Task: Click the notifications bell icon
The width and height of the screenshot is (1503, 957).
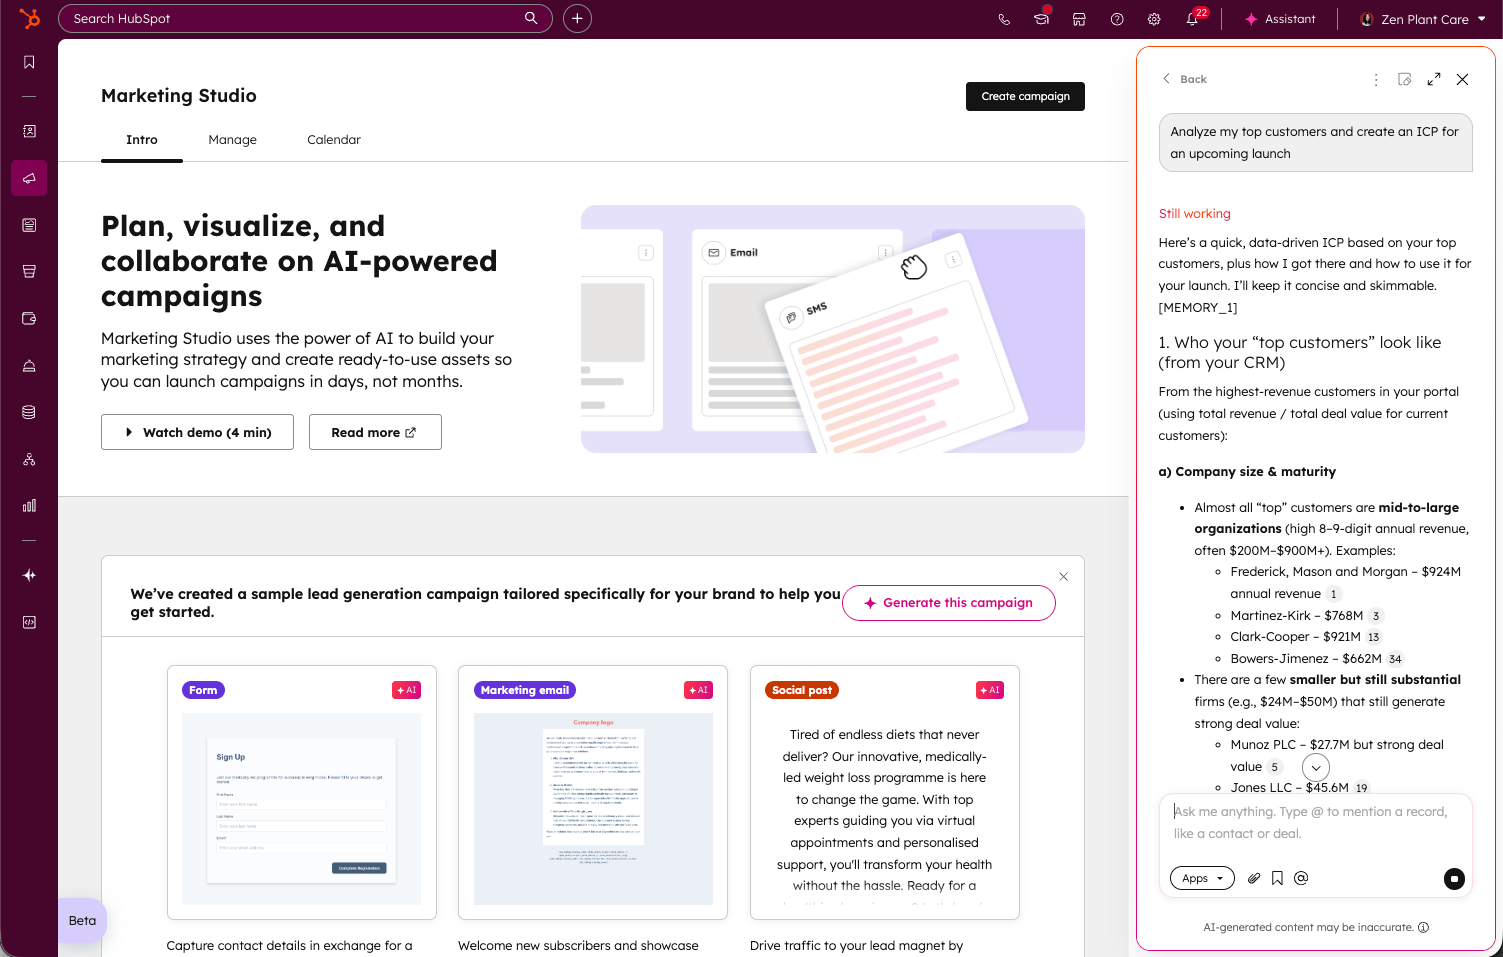Action: pyautogui.click(x=1192, y=19)
